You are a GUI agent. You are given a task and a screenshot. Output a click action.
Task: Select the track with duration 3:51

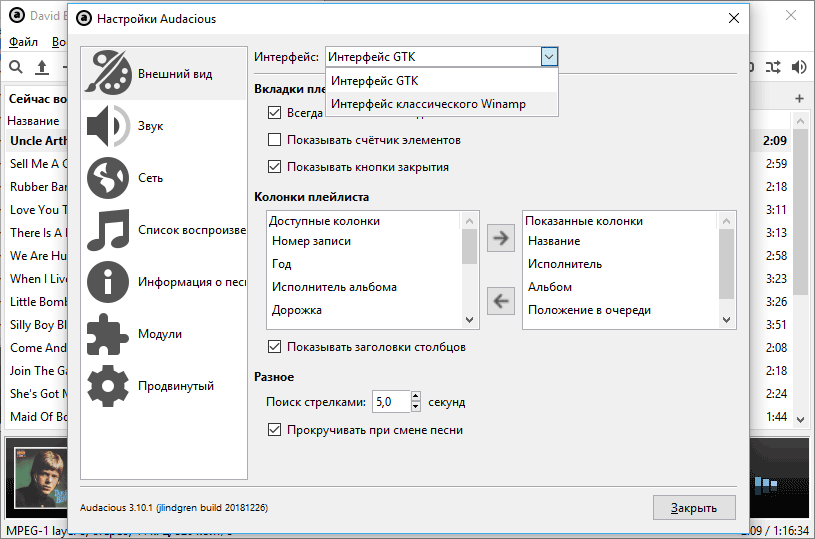pyautogui.click(x=776, y=325)
